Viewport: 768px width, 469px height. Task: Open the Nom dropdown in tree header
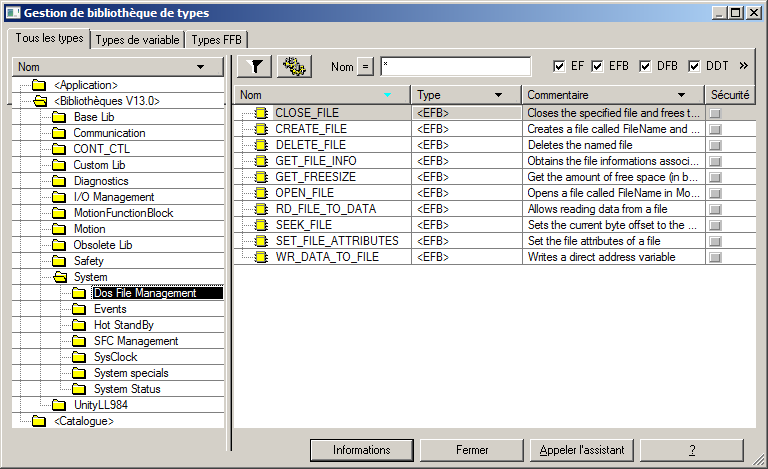tap(201, 67)
